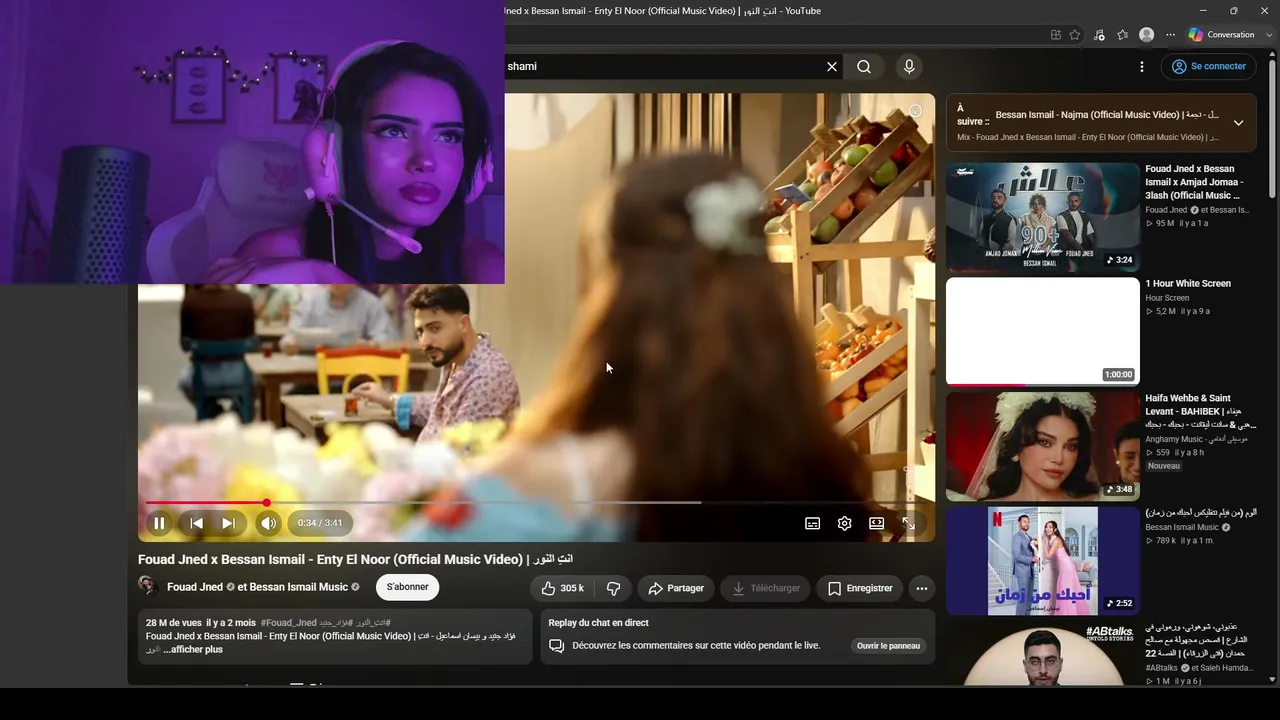Save the video with Enregistrer
Screen dimensions: 1280x720
(859, 588)
